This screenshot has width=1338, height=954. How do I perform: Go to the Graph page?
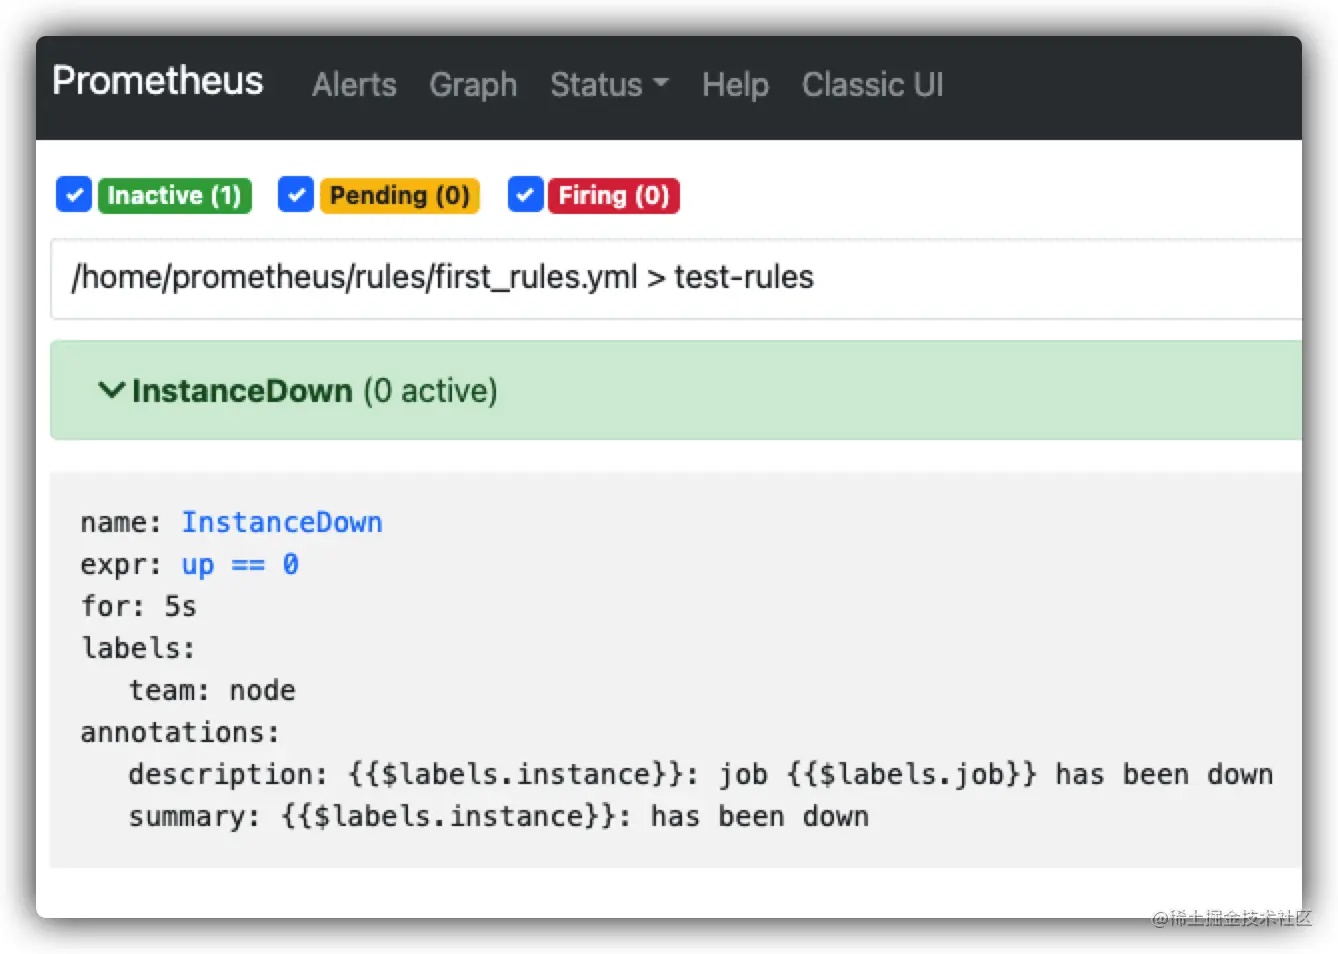[473, 85]
